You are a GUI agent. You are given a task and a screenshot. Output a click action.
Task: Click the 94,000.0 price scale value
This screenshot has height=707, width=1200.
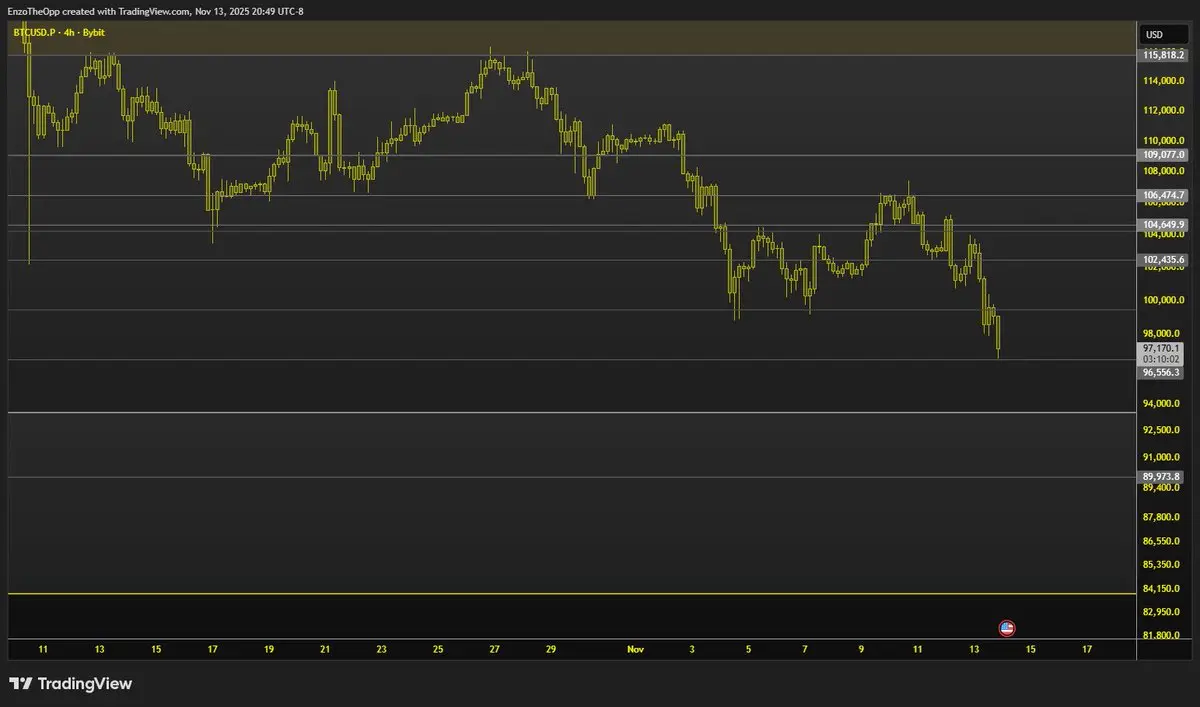click(1162, 404)
